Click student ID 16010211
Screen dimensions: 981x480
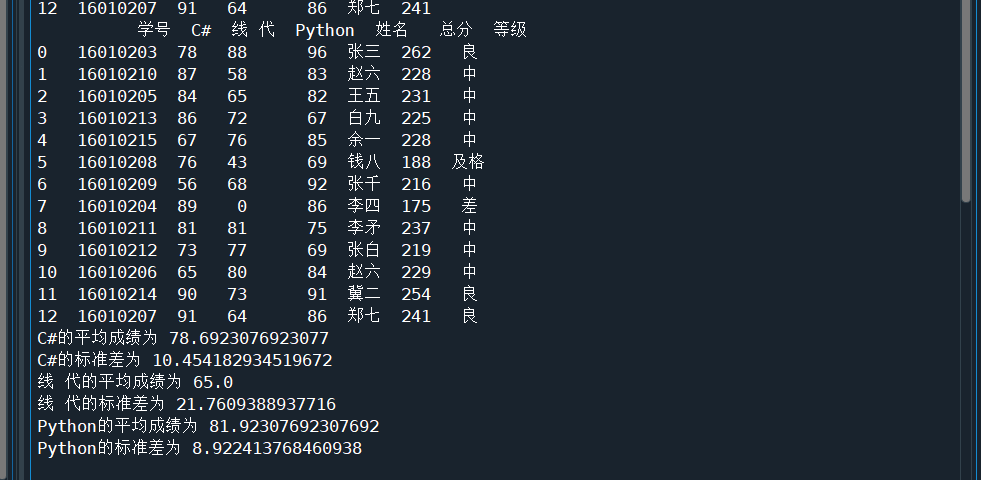point(117,228)
